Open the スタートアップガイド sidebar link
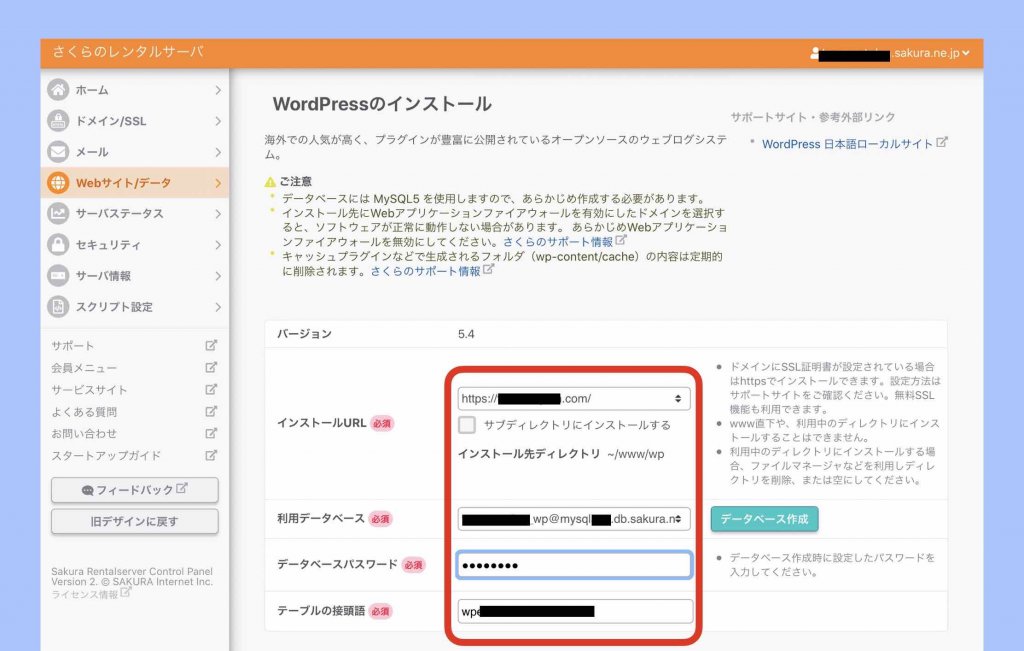This screenshot has width=1024, height=651. point(106,455)
